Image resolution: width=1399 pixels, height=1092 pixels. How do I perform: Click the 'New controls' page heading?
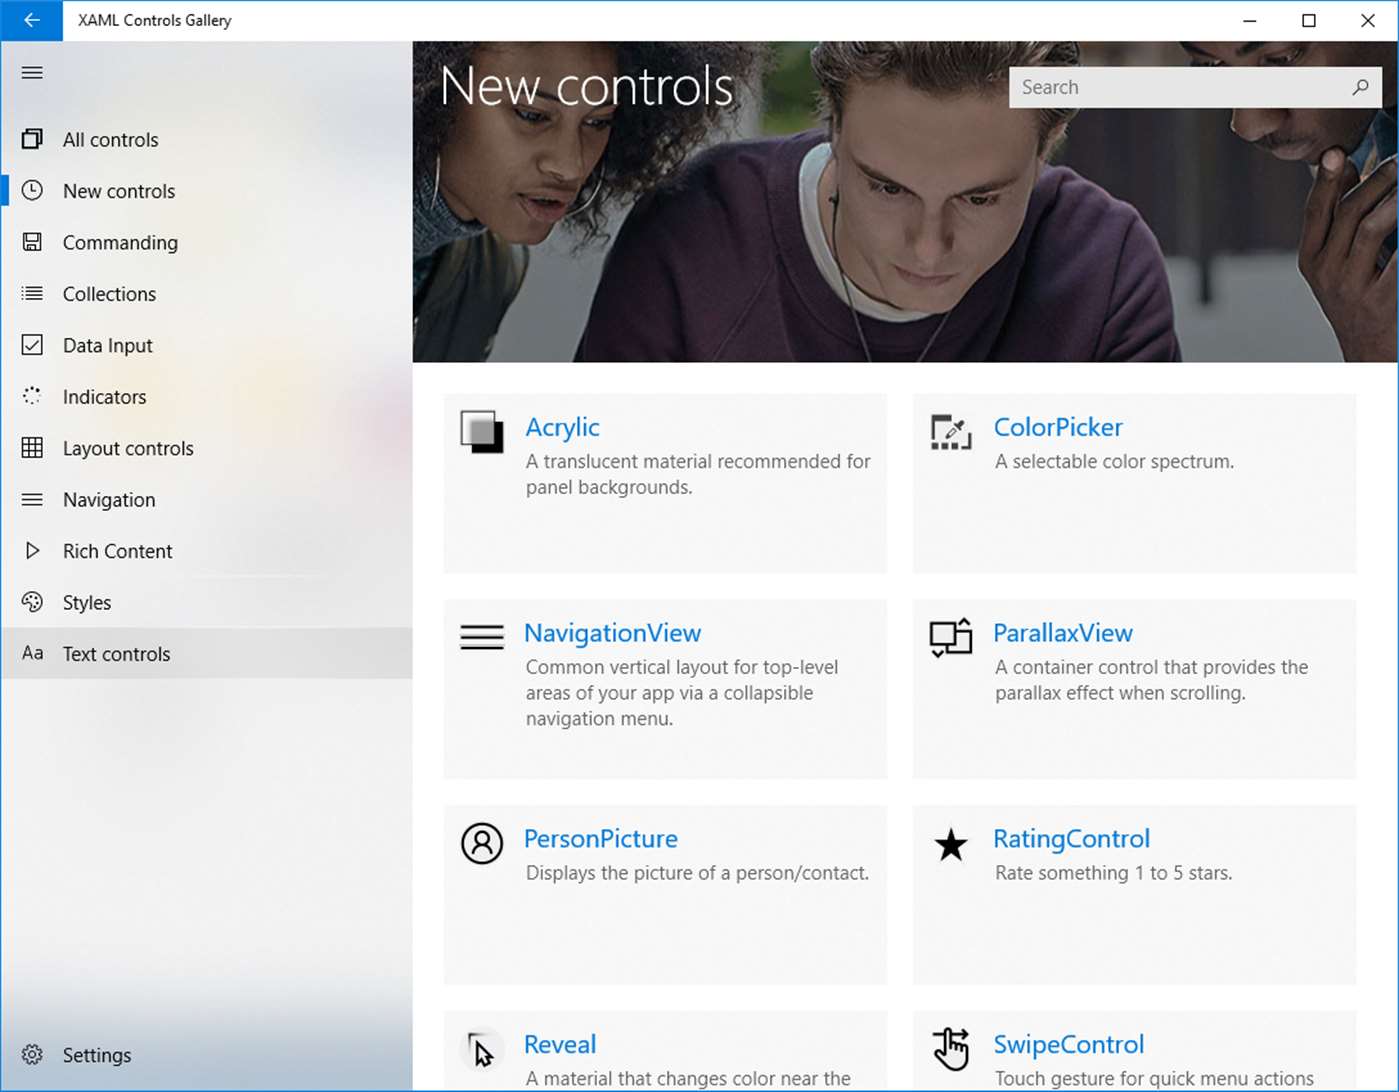[x=587, y=86]
